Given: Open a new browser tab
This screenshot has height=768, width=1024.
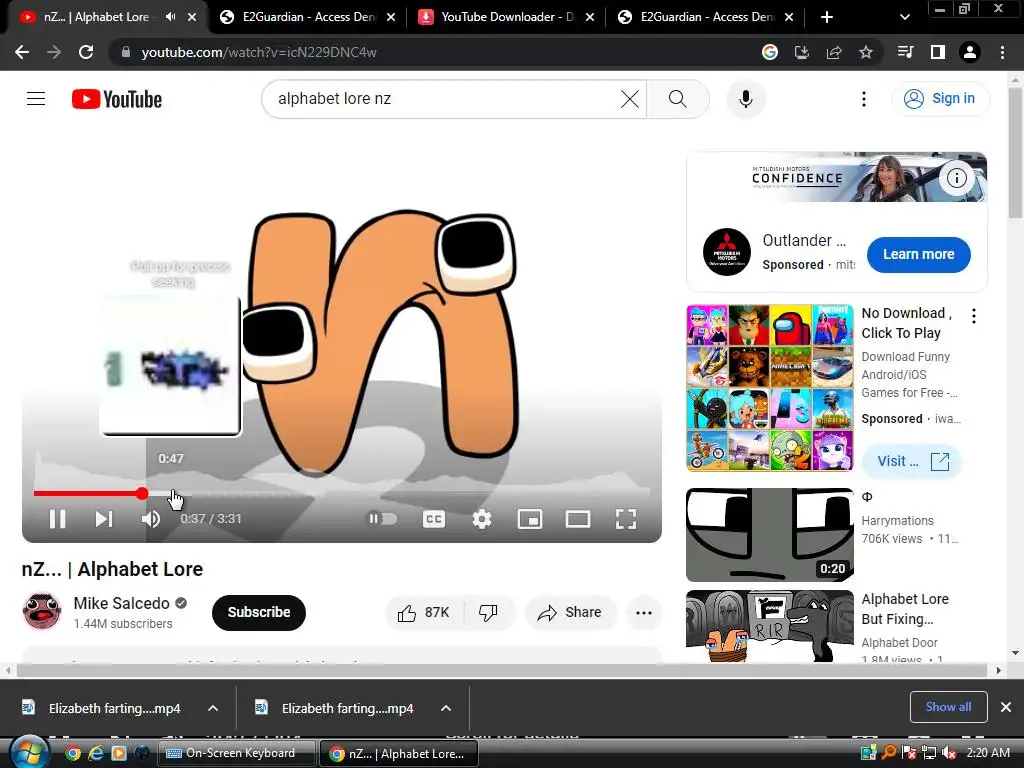Looking at the screenshot, I should click(827, 17).
